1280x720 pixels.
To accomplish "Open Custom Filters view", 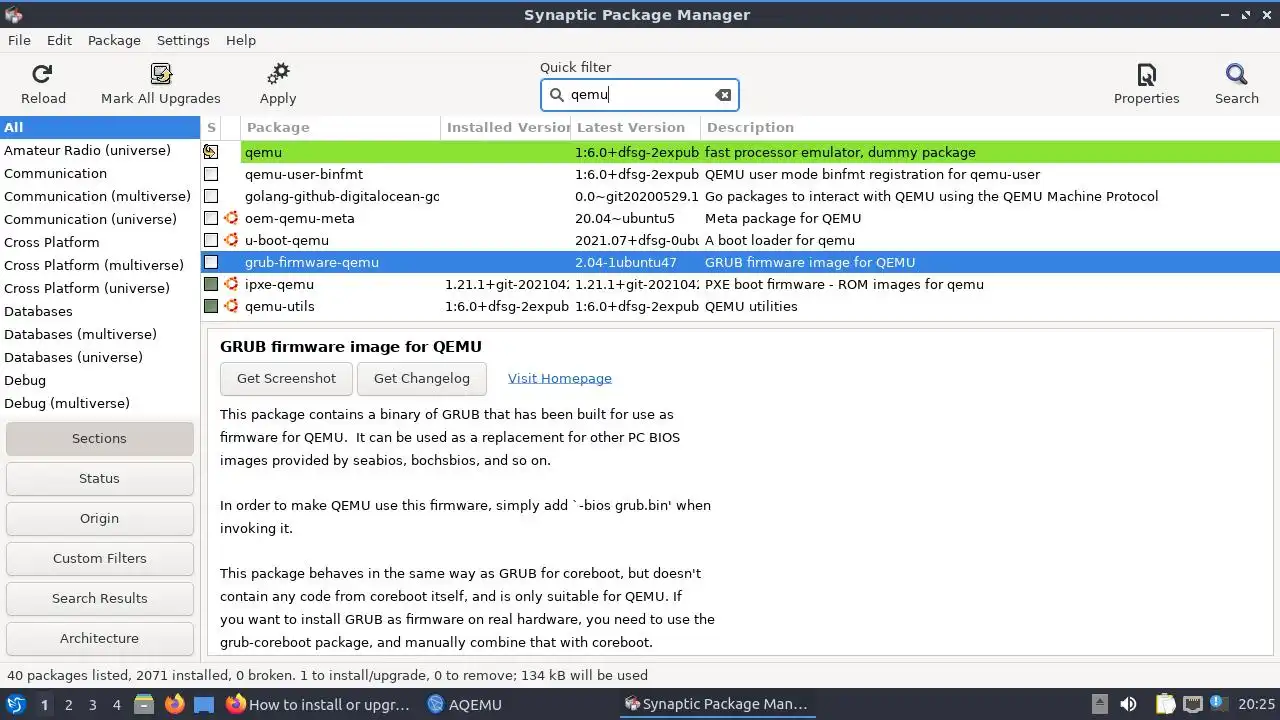I will (99, 558).
